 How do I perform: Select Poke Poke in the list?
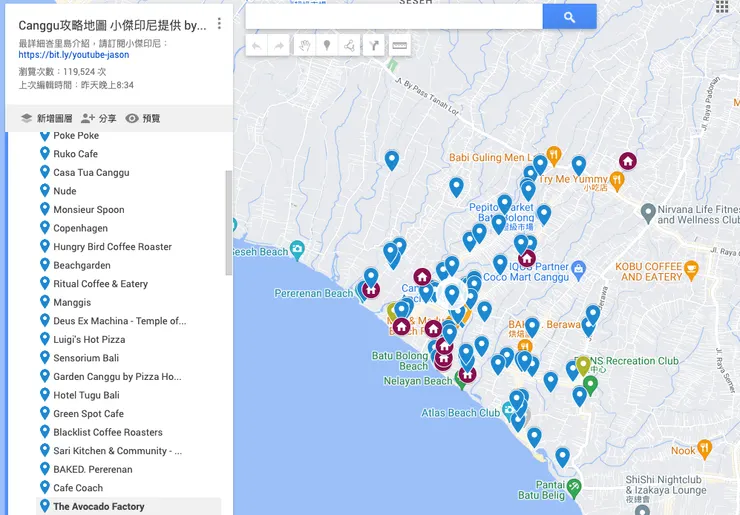click(76, 135)
